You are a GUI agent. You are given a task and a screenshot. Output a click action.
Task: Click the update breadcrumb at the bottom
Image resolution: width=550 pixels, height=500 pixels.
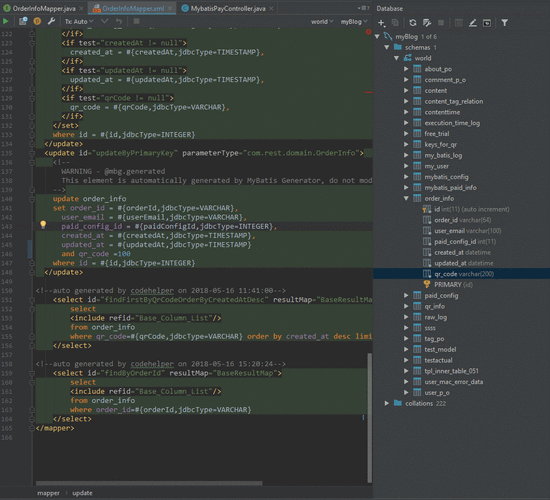click(x=82, y=493)
